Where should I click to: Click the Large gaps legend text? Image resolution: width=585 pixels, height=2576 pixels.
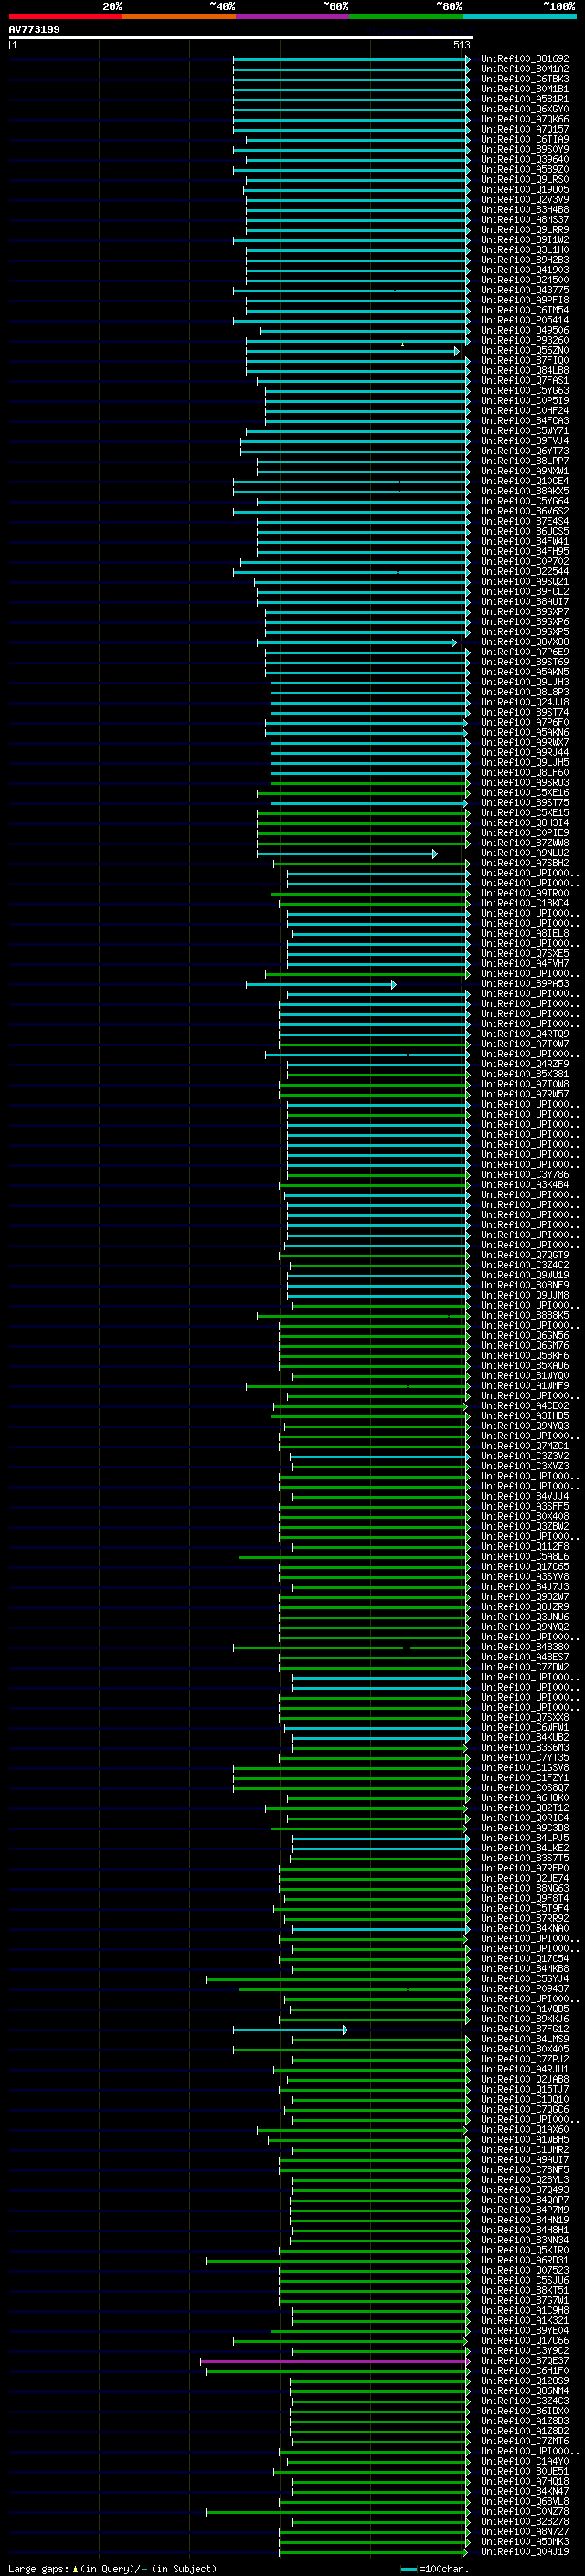112,2568
